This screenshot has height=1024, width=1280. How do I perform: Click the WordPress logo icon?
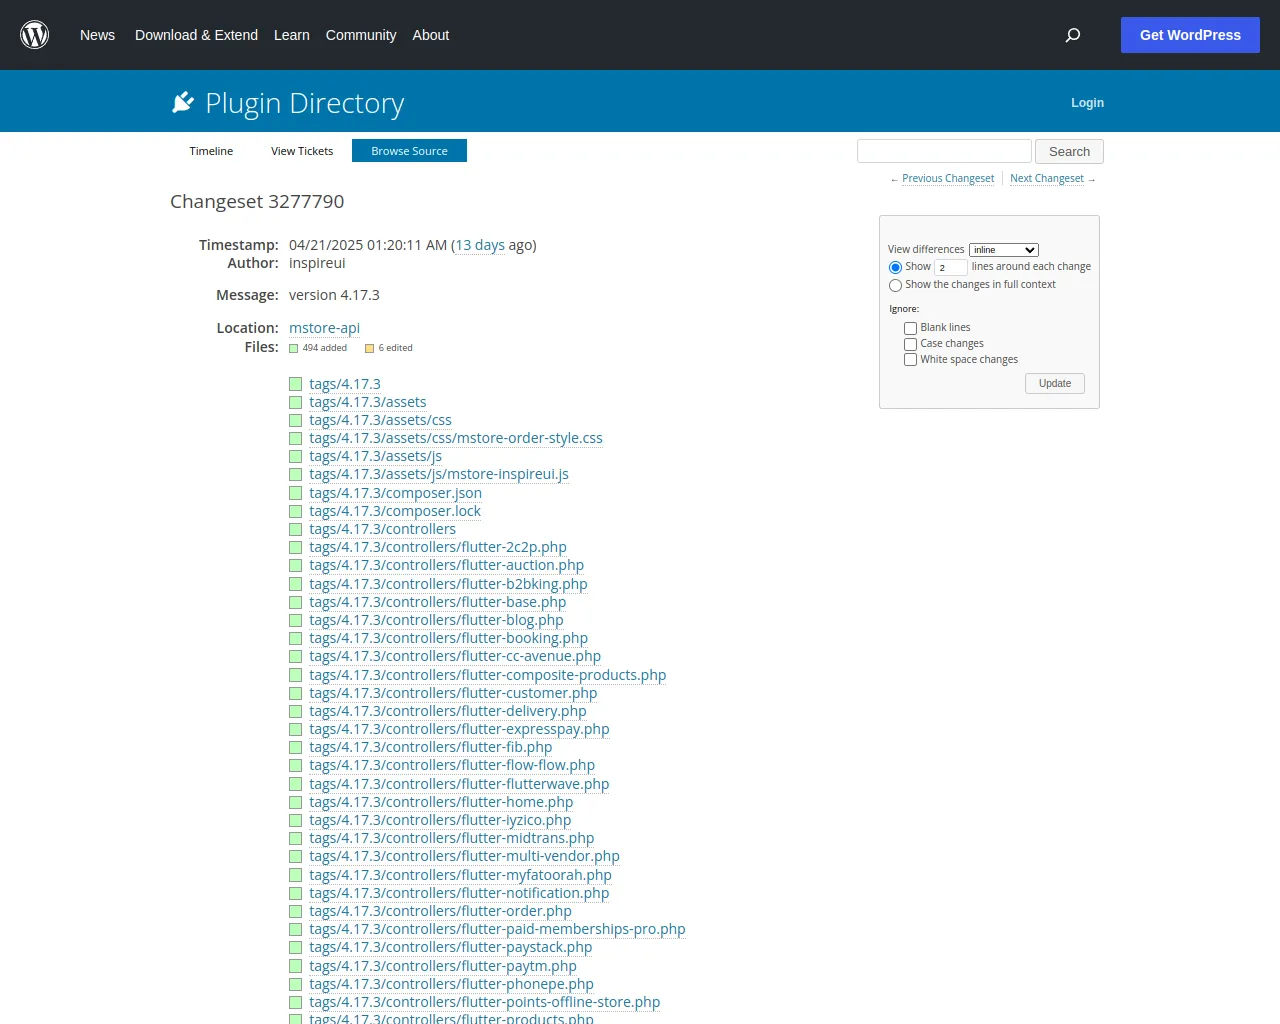click(35, 35)
